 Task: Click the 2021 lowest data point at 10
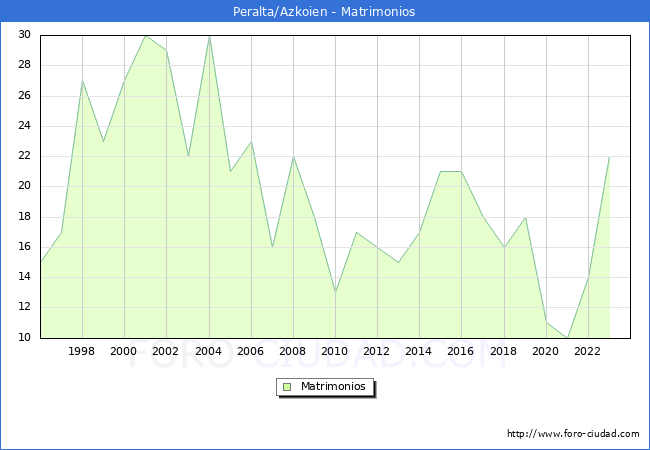pyautogui.click(x=567, y=338)
